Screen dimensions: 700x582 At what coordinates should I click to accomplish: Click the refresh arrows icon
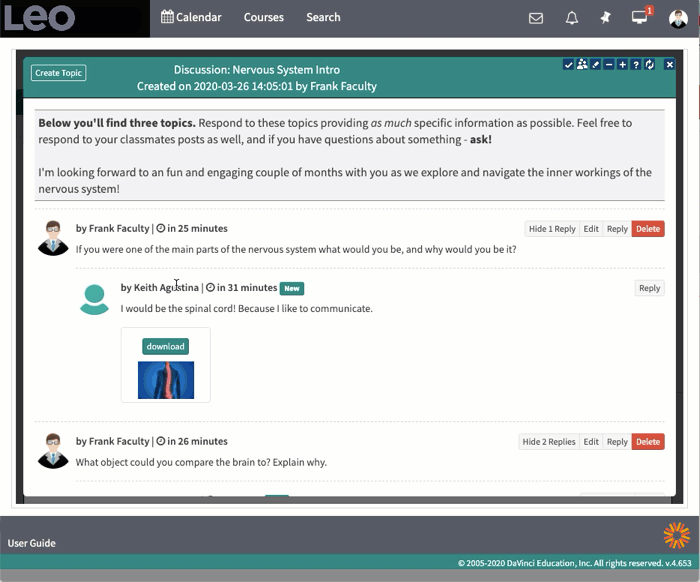tap(650, 65)
